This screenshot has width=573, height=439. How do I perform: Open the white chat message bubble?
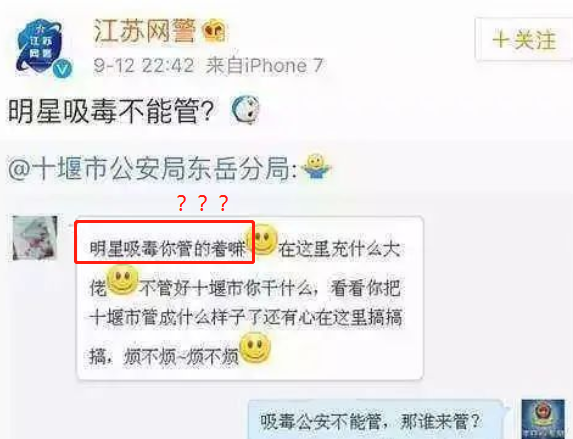click(250, 298)
